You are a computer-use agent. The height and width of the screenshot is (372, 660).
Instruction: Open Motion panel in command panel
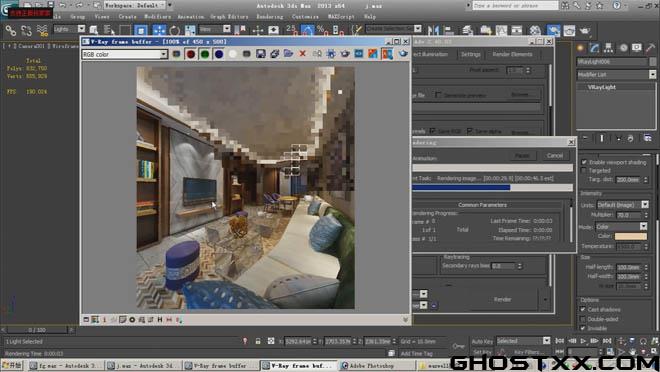tap(623, 48)
